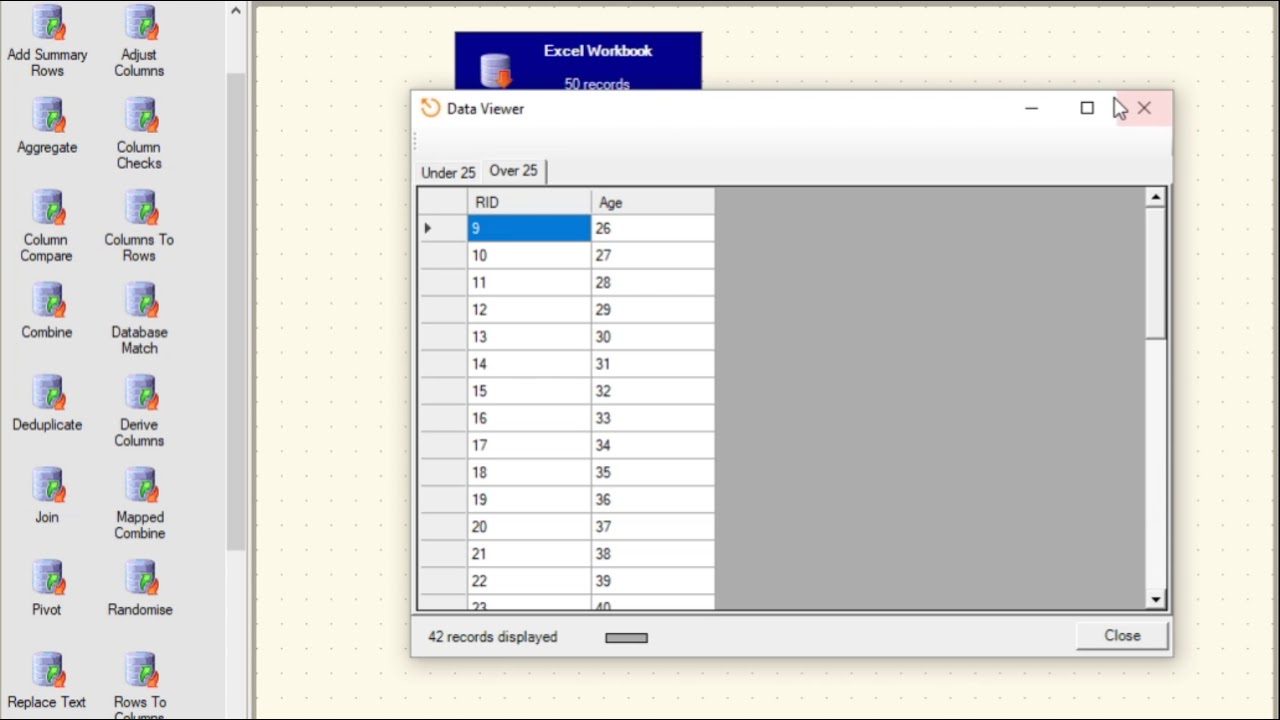Choose the Column Checks tool icon
This screenshot has height=720, width=1280.
pos(140,114)
